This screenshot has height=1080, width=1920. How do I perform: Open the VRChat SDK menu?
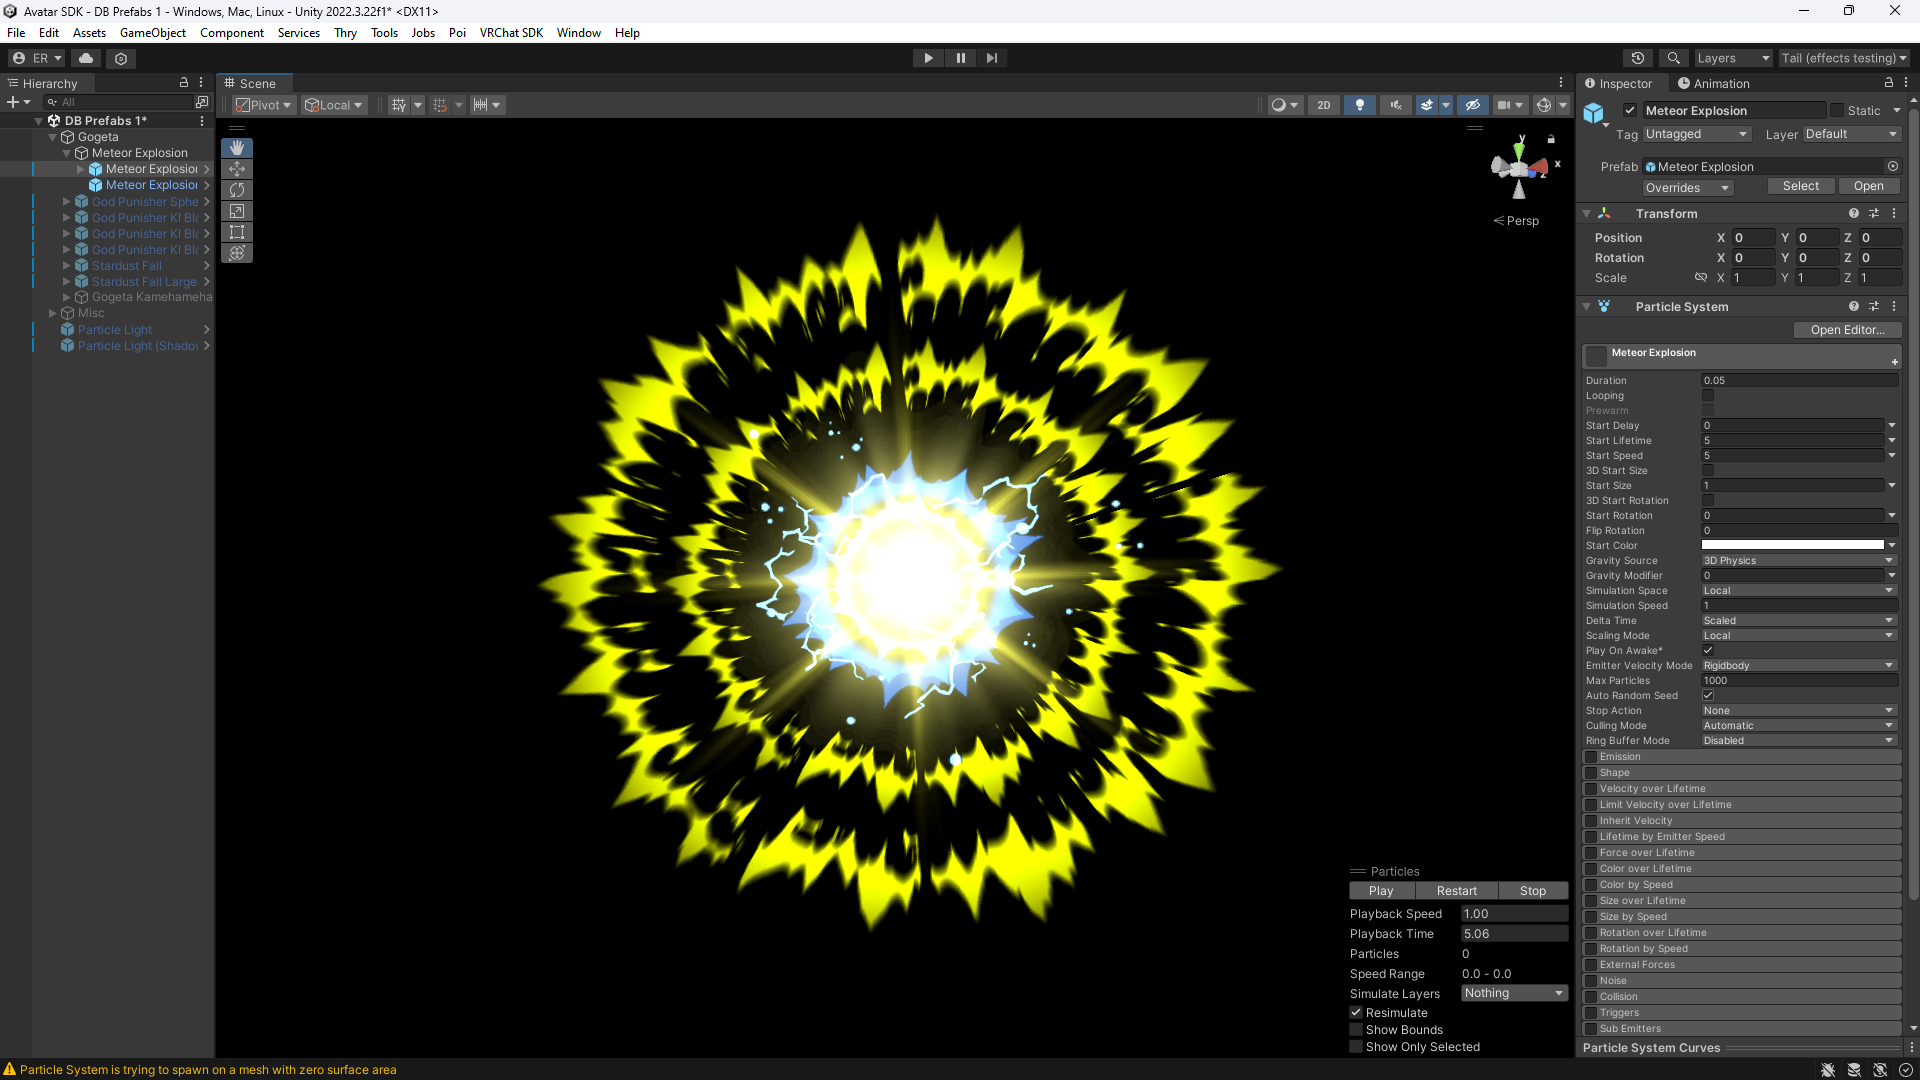pos(511,33)
